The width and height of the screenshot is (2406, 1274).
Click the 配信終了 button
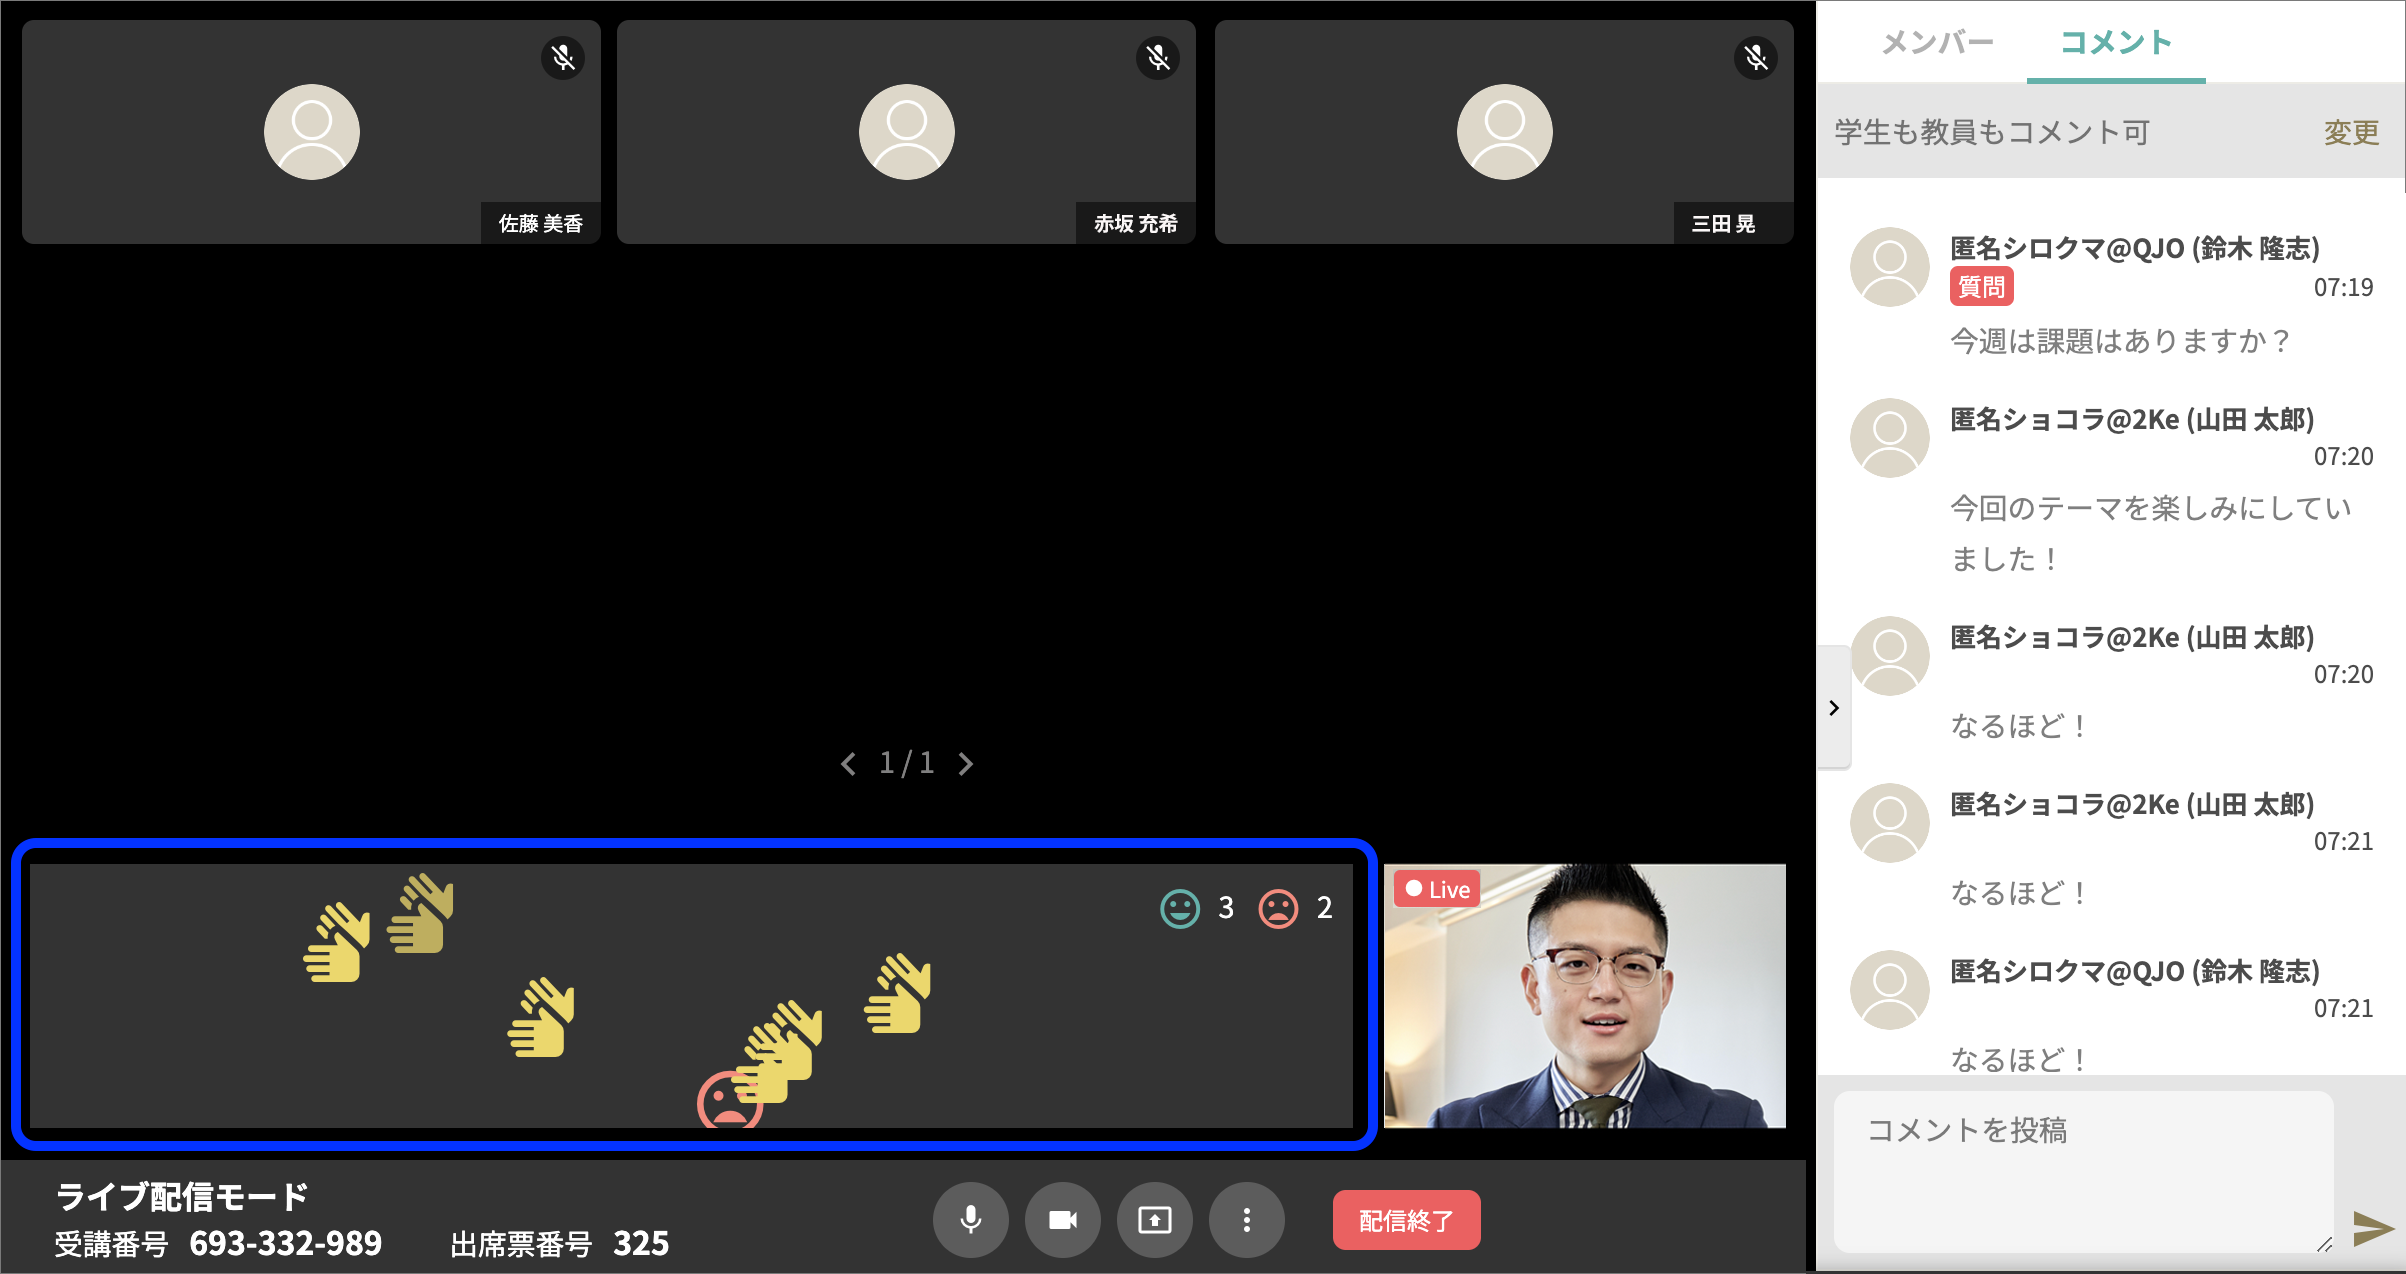(1406, 1220)
